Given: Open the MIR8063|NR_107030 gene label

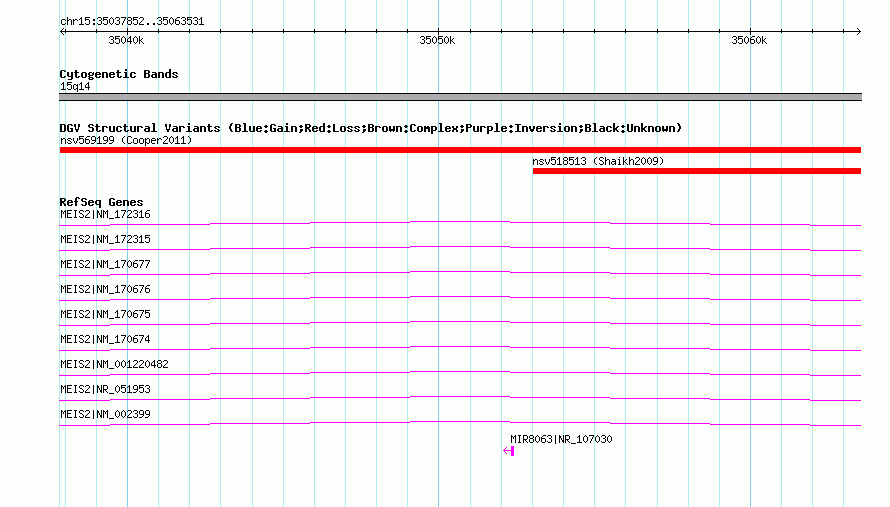Looking at the screenshot, I should (x=561, y=439).
